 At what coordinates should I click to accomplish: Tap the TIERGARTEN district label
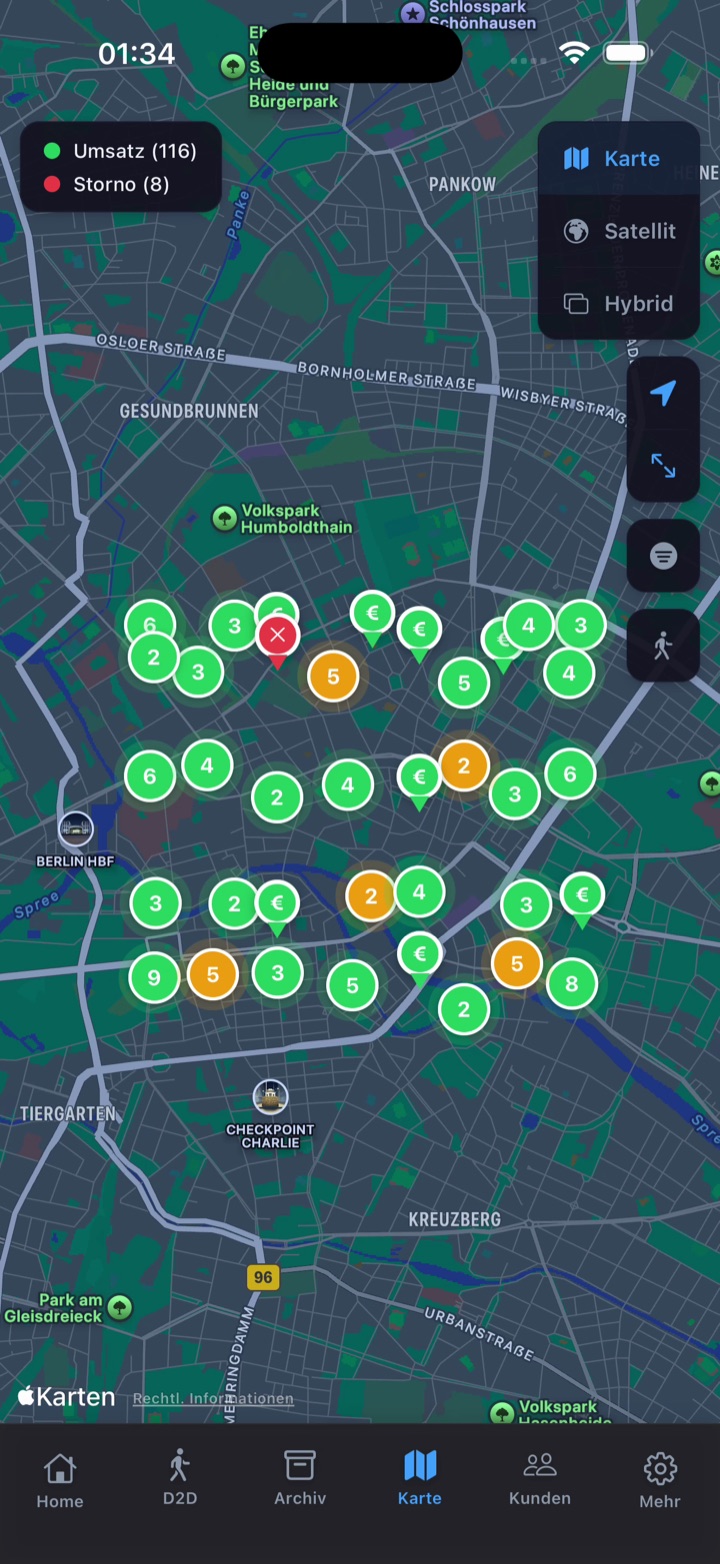pyautogui.click(x=68, y=1113)
